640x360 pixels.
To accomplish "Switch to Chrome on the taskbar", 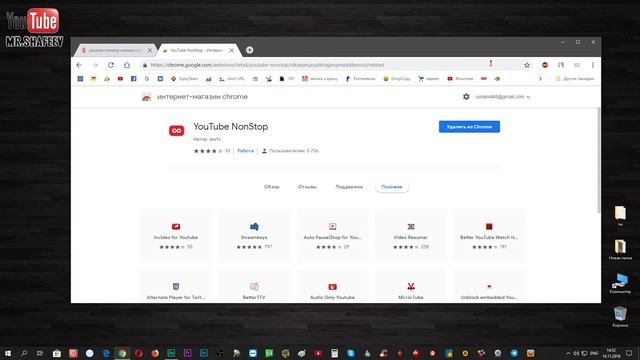I will point(122,353).
